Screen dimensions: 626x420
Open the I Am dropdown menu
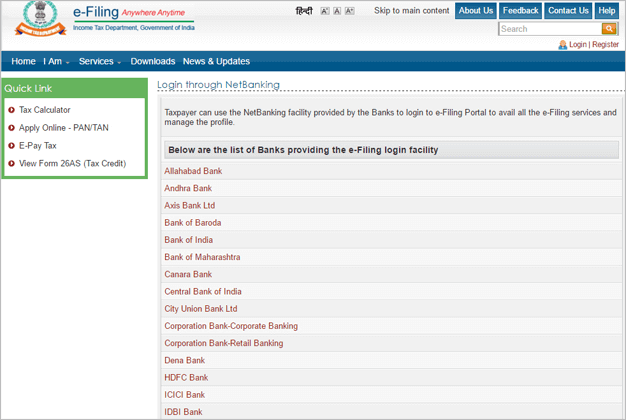pos(56,61)
